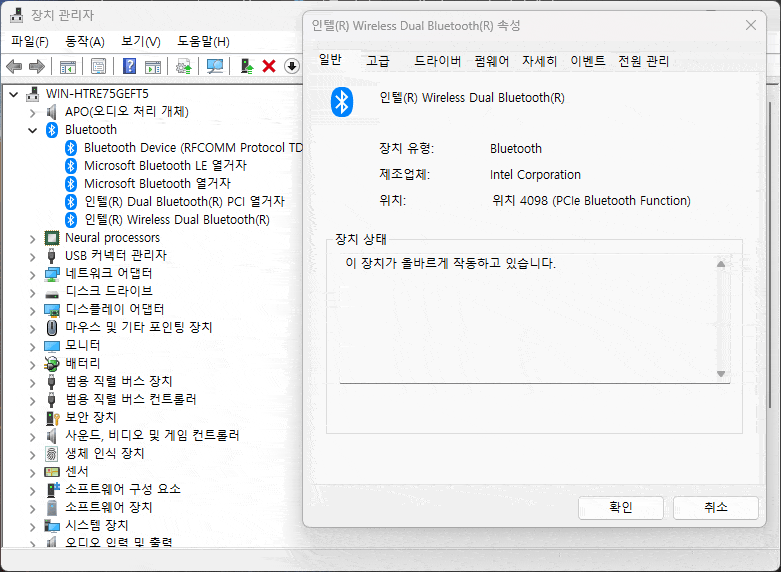781x572 pixels.
Task: Switch to the 자세히 tab
Action: pos(539,61)
